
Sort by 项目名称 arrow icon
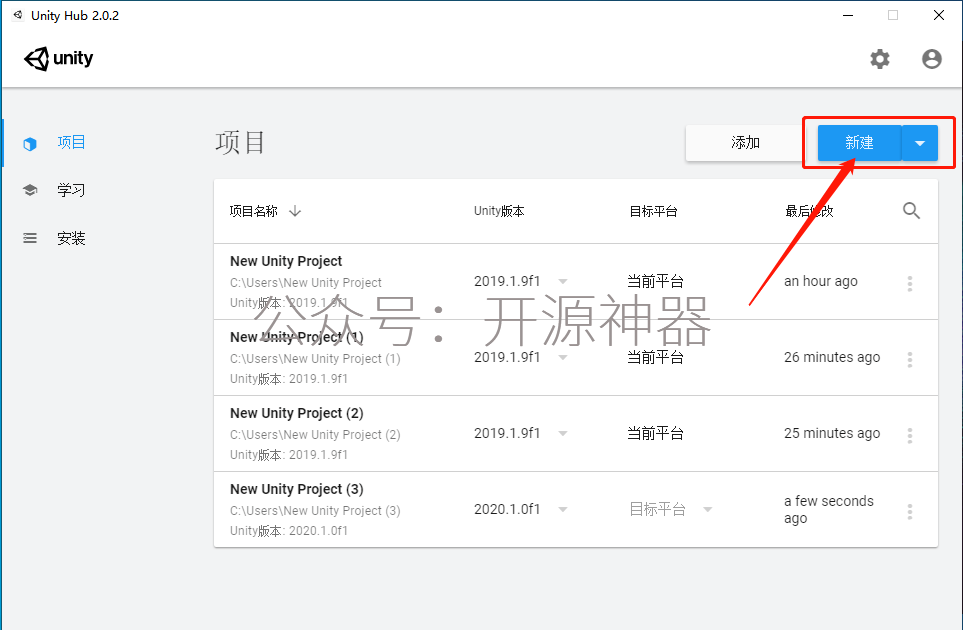click(x=295, y=211)
